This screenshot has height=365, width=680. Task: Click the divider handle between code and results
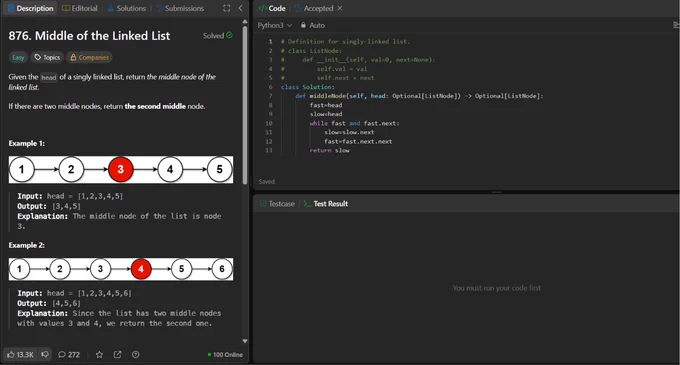click(x=497, y=192)
